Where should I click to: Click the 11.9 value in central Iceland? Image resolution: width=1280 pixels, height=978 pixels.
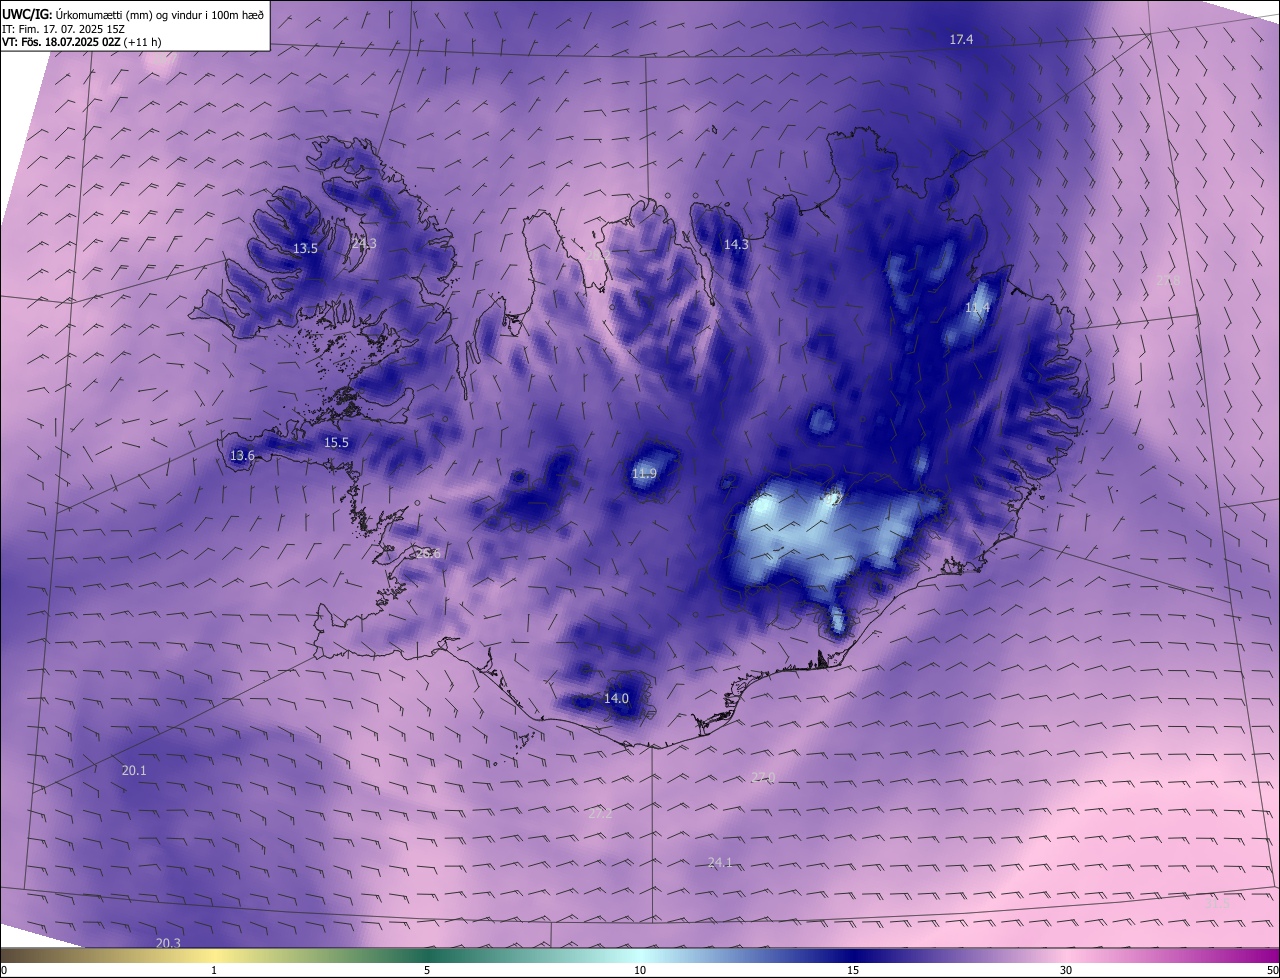(644, 473)
